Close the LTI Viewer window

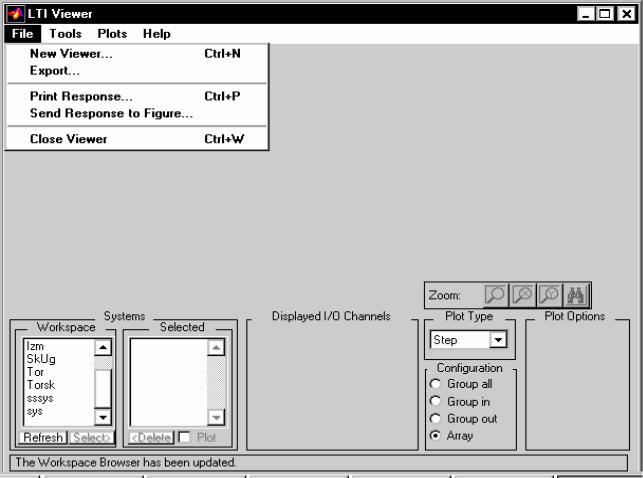tap(627, 14)
